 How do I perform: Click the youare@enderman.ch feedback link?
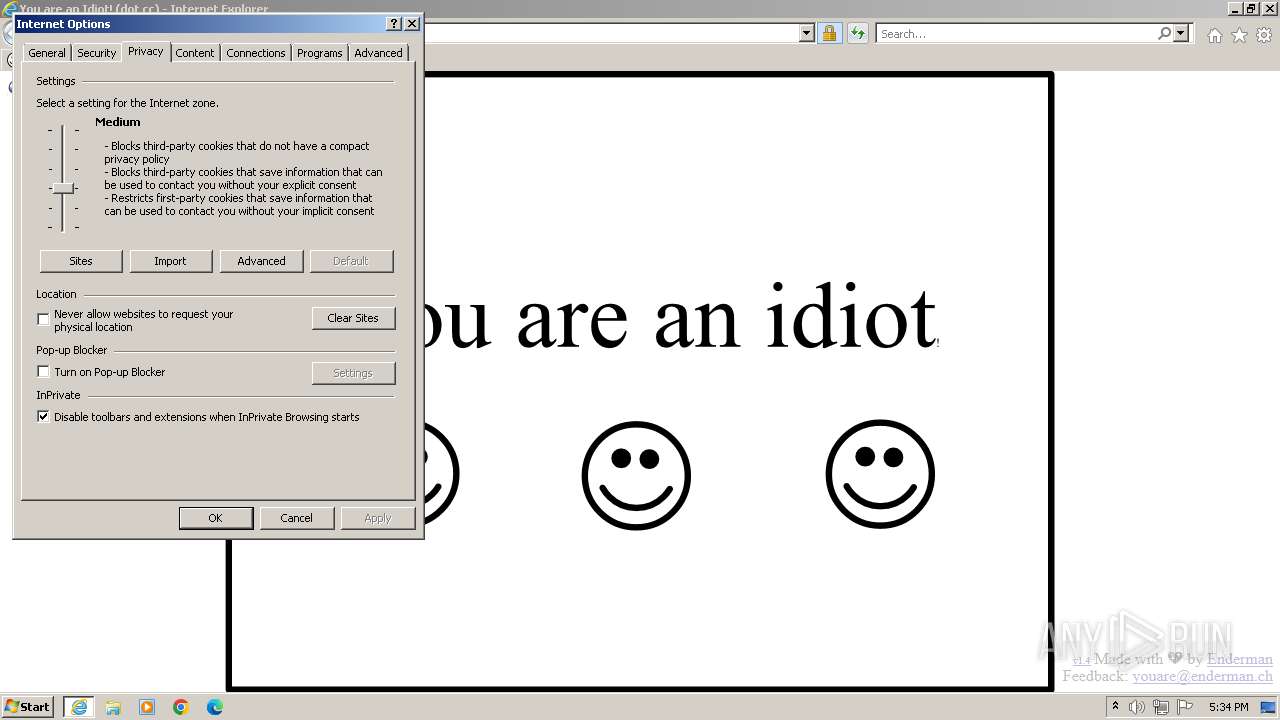[x=1203, y=676]
